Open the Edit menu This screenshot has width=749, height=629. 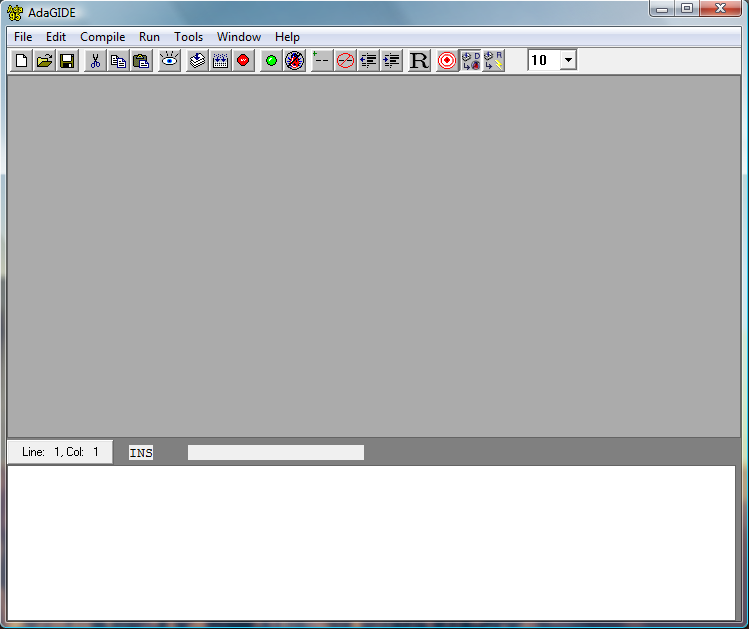[56, 37]
